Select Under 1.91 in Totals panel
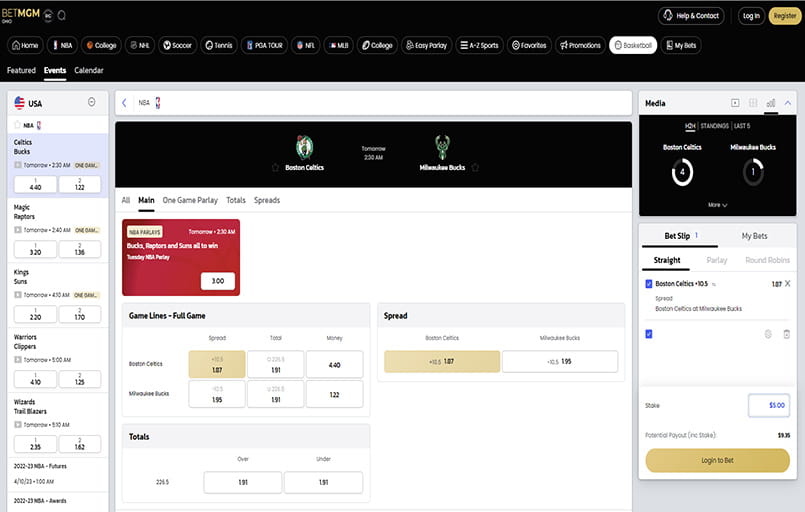805x512 pixels. [323, 482]
